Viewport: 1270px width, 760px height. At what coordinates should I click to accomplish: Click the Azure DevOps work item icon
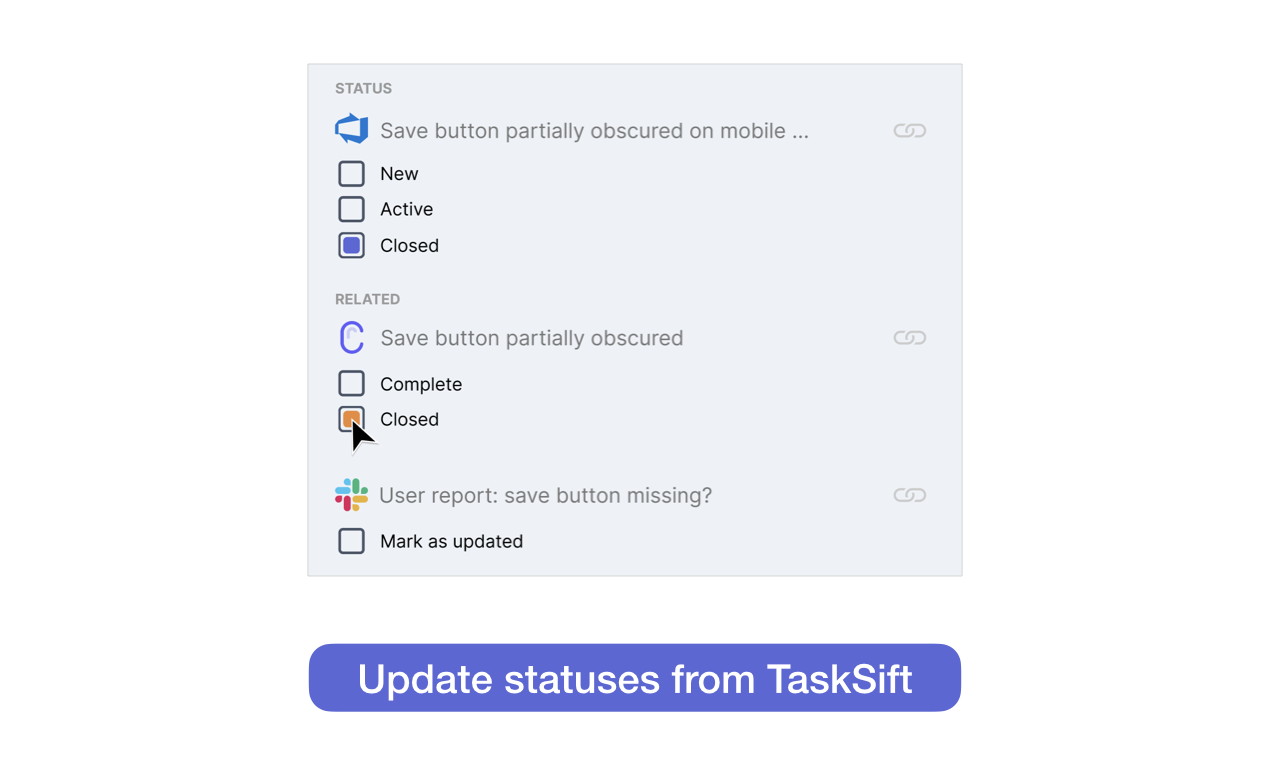351,129
